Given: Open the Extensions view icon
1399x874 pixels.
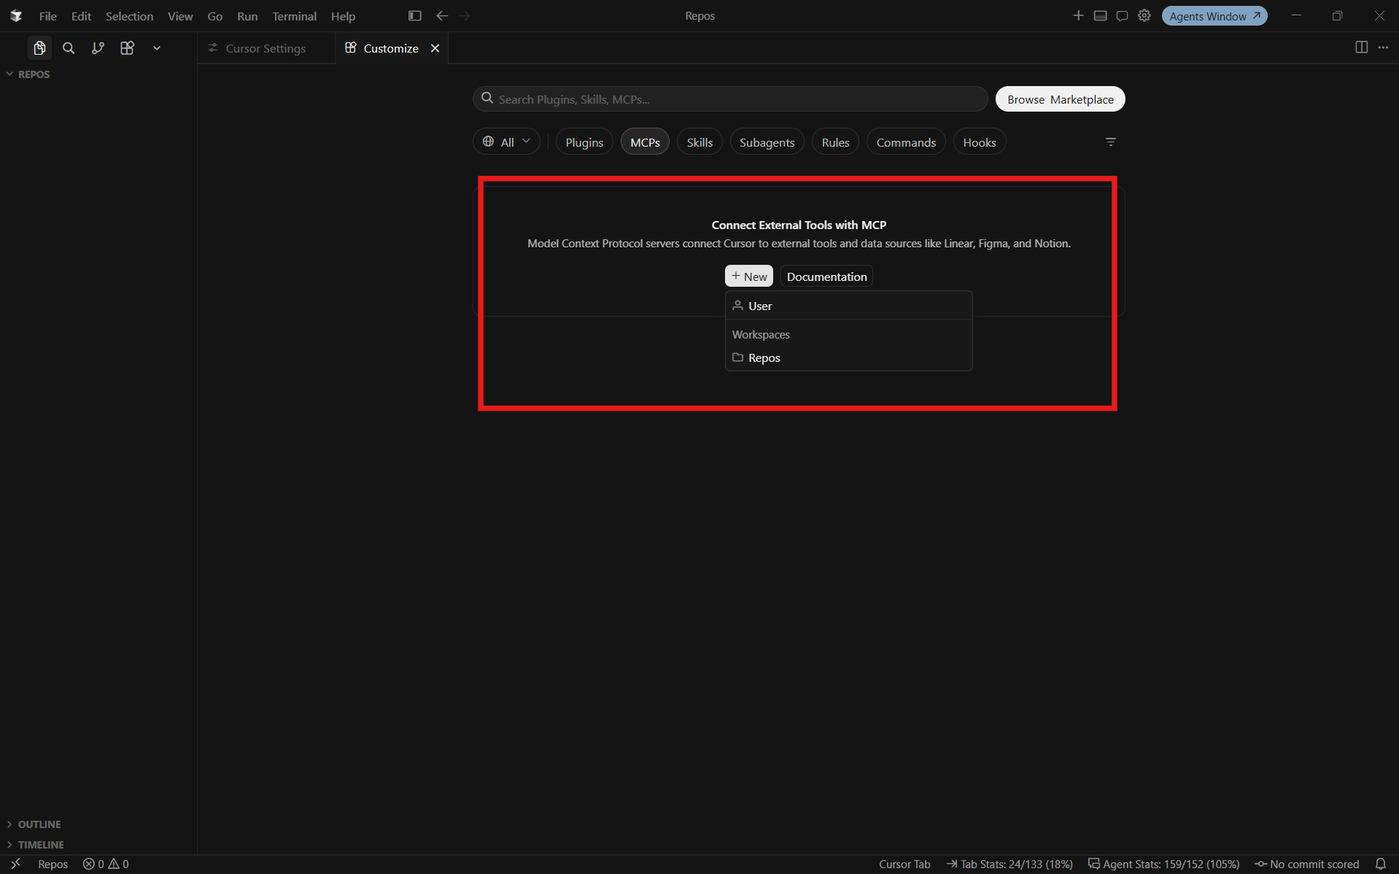Looking at the screenshot, I should click(127, 48).
